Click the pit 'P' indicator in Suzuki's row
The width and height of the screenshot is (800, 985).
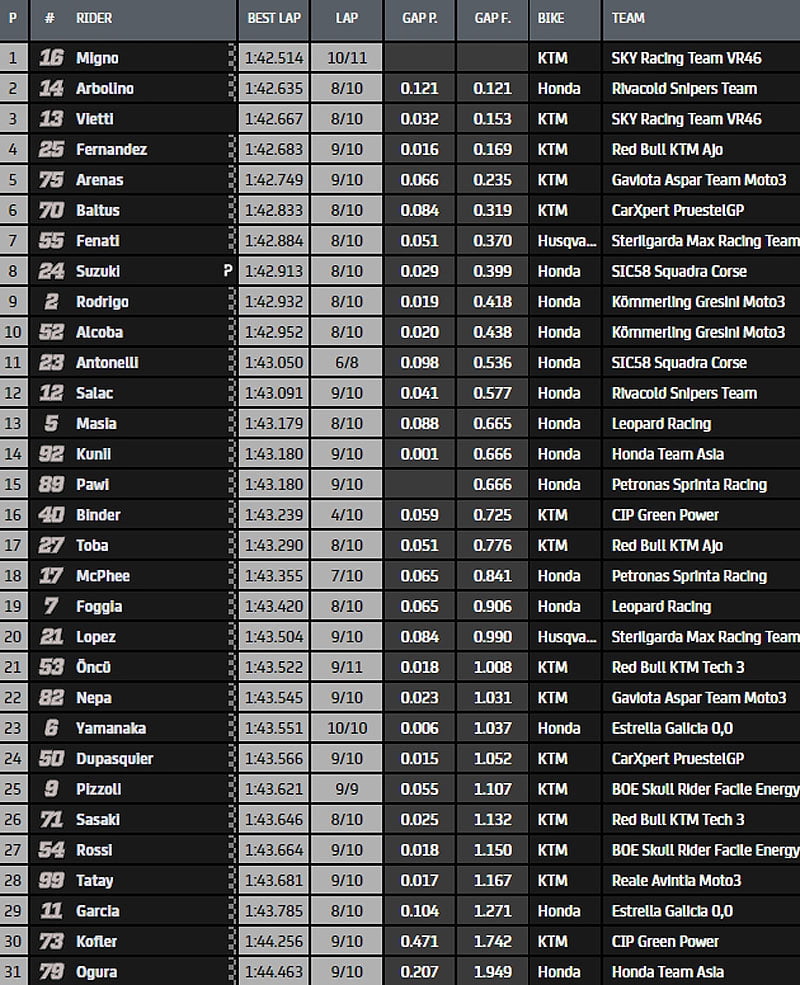click(x=227, y=271)
